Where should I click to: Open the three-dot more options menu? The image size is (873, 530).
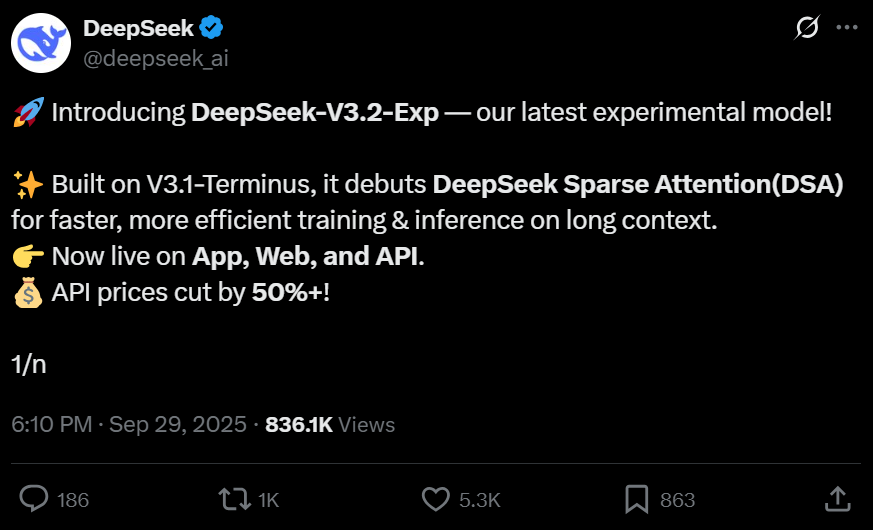click(846, 29)
